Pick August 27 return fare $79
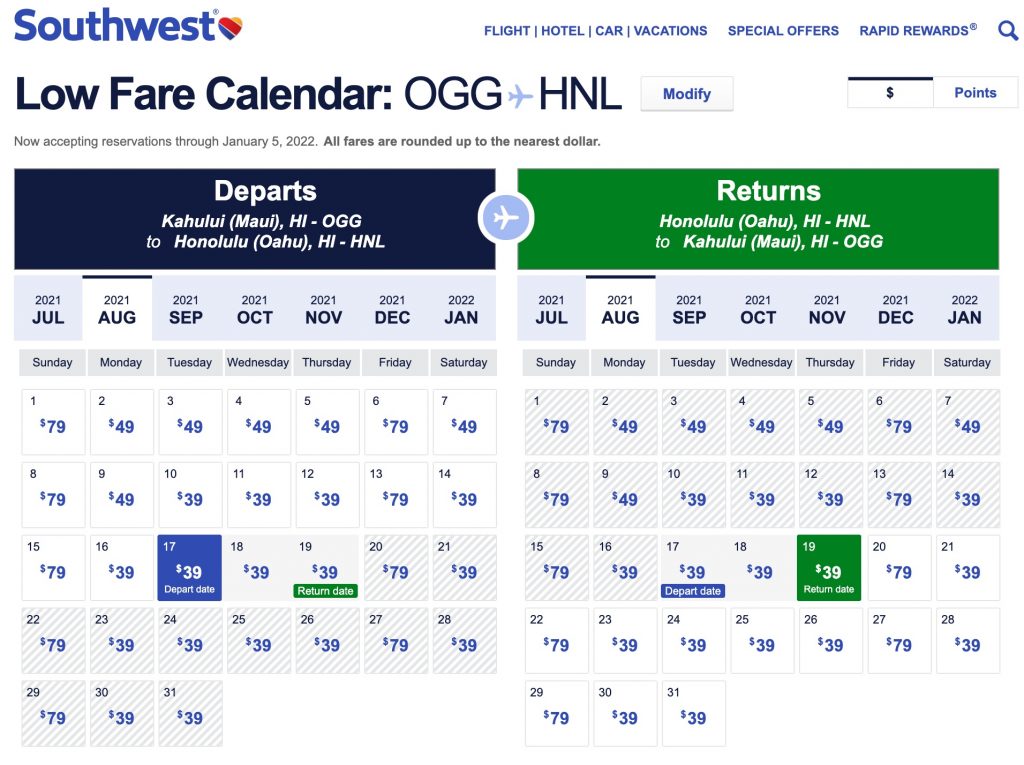Screen dimensions: 1024x765 tap(898, 641)
